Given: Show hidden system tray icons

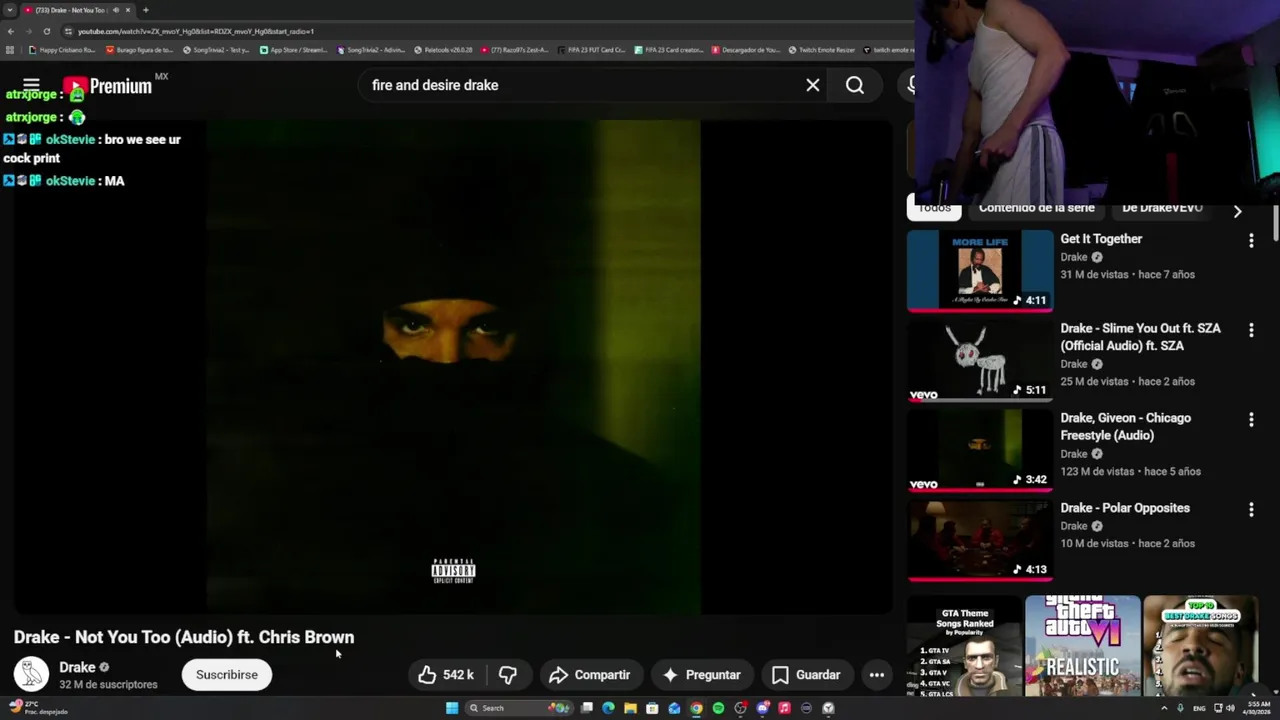Looking at the screenshot, I should click(x=1163, y=708).
